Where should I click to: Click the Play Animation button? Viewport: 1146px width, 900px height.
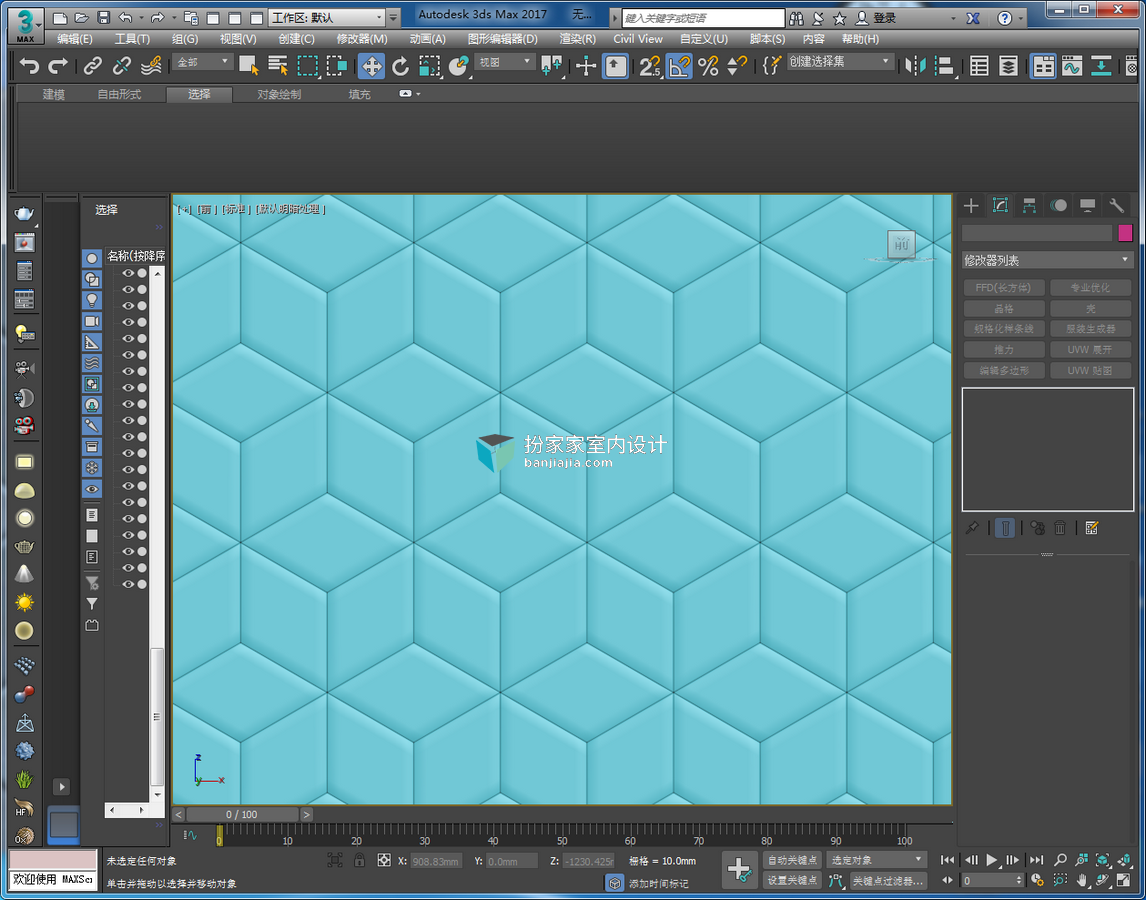tap(992, 860)
